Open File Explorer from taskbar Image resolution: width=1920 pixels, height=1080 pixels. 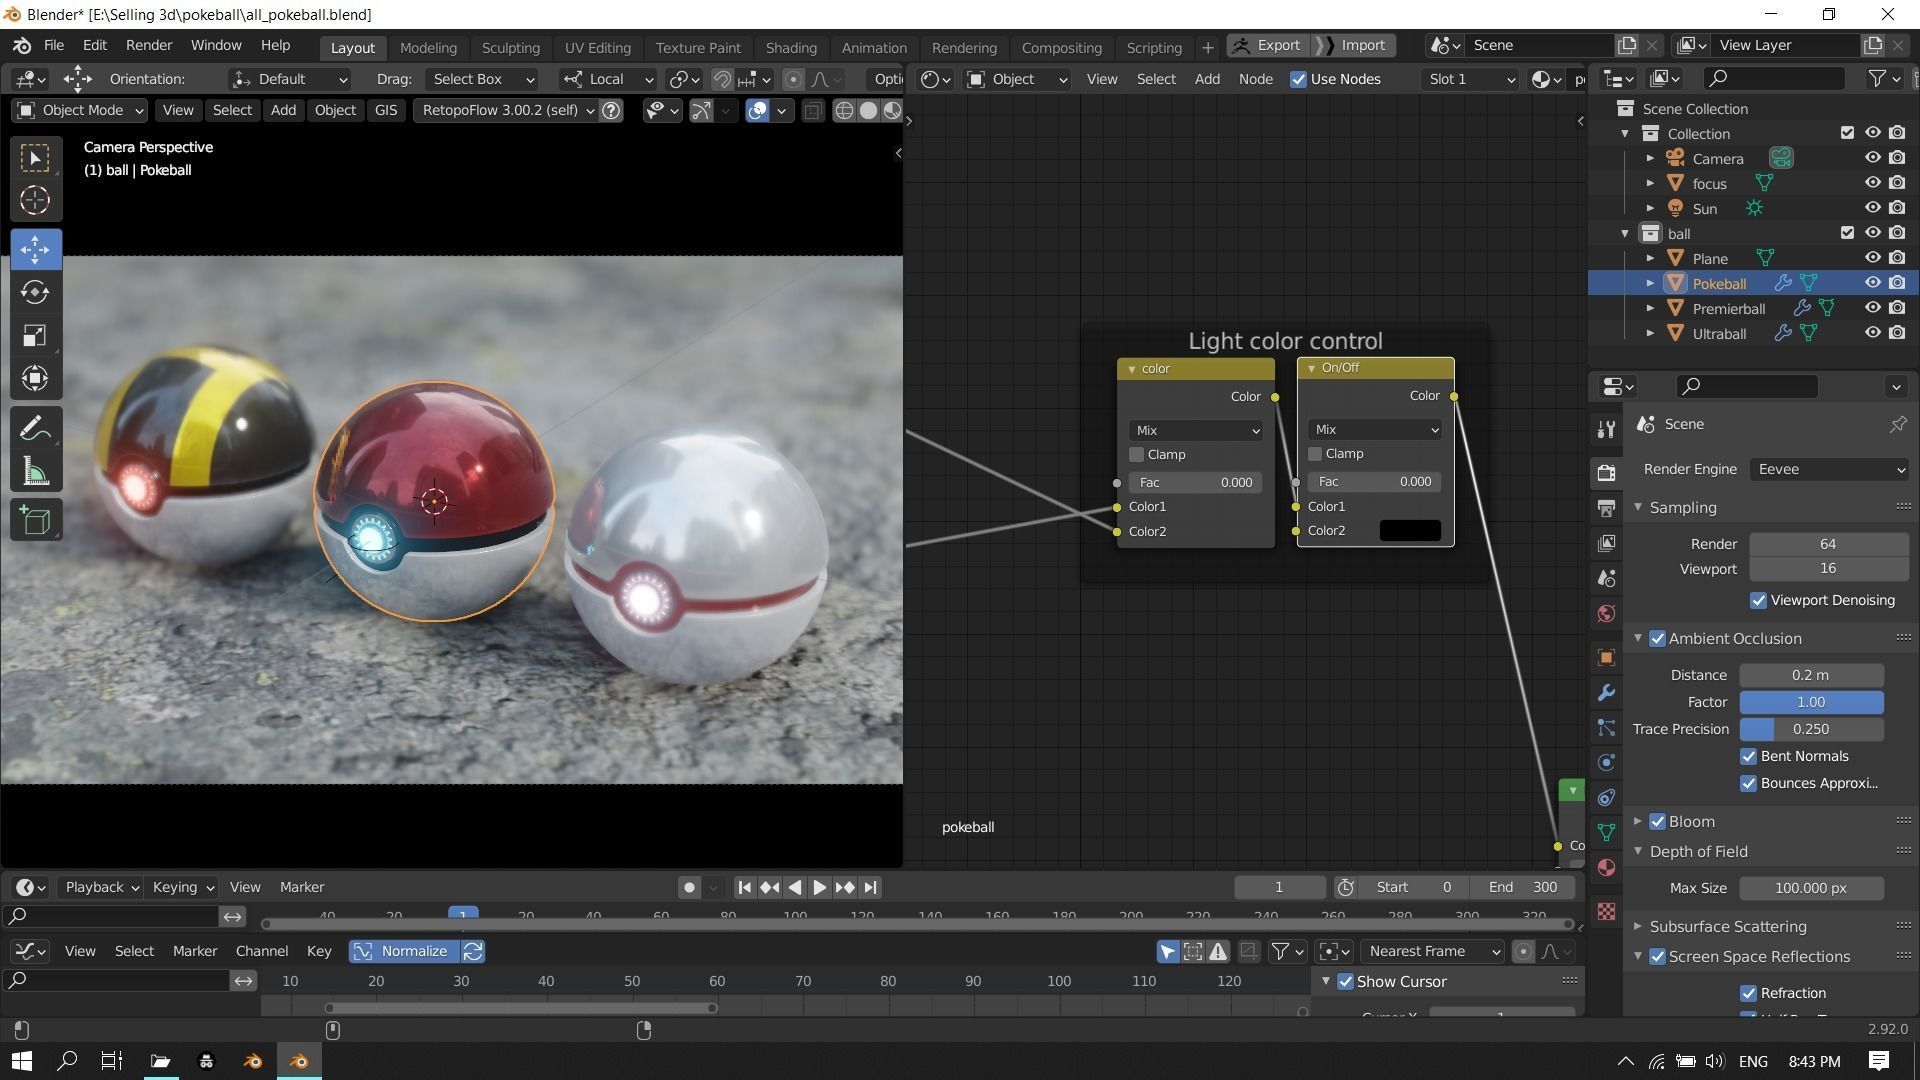[x=160, y=1061]
